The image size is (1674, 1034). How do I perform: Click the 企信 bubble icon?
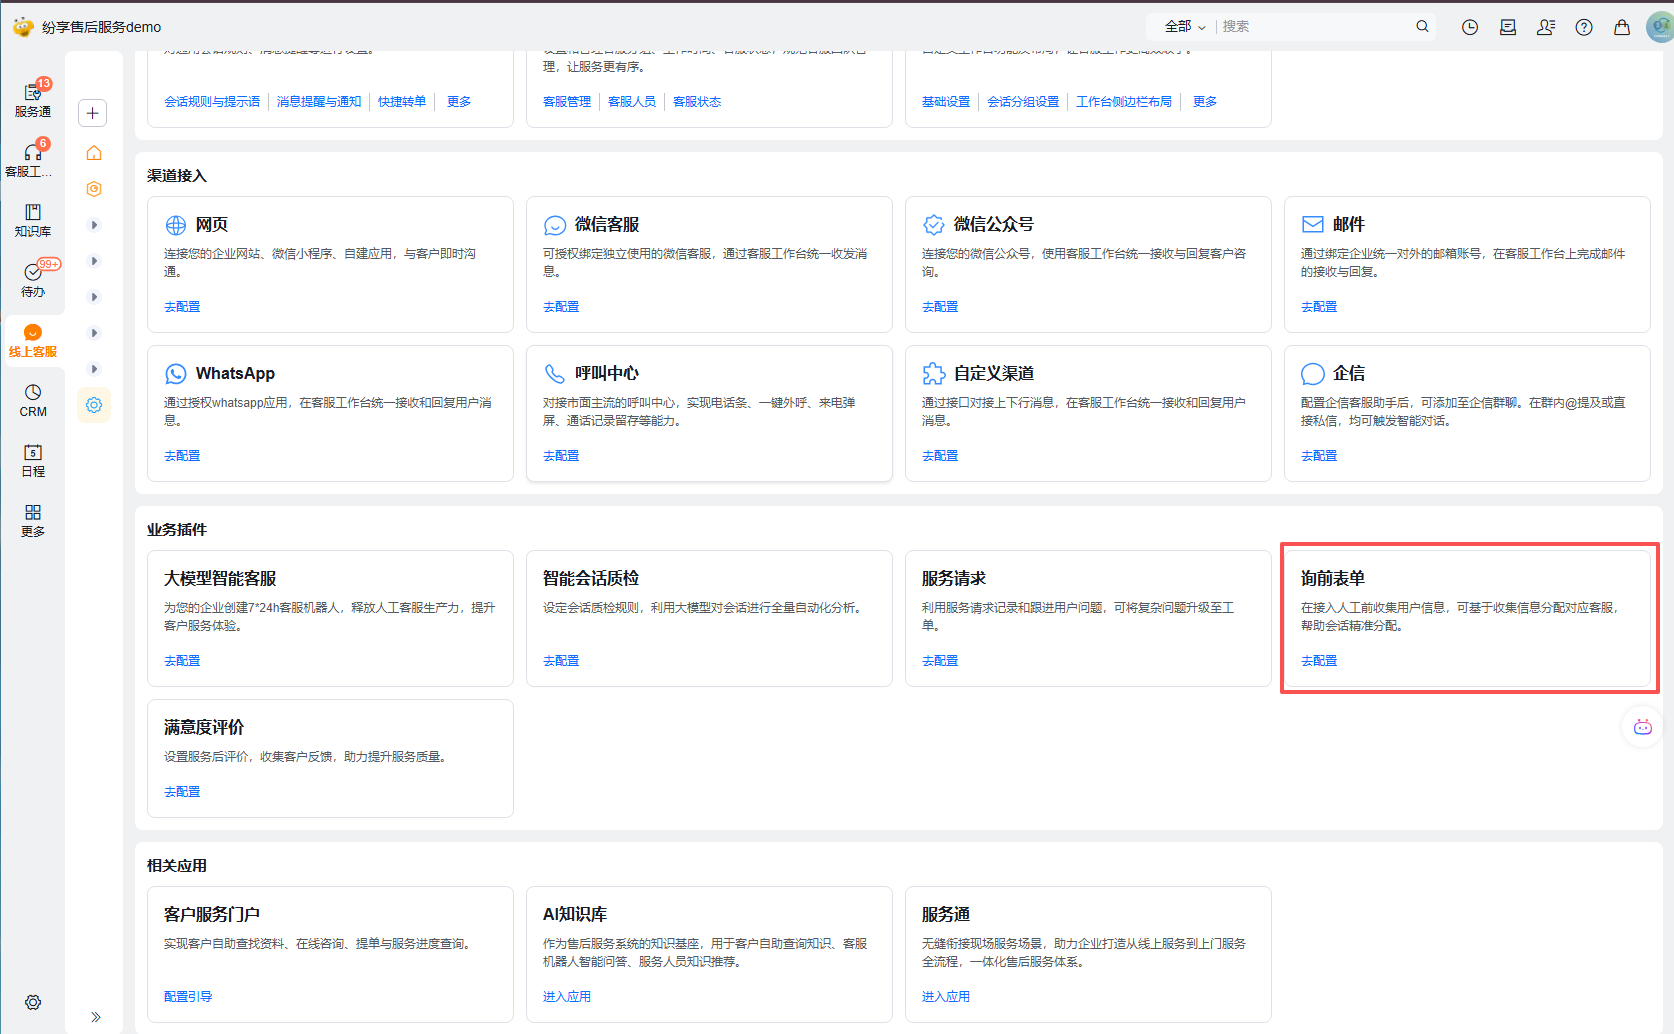(x=1313, y=374)
